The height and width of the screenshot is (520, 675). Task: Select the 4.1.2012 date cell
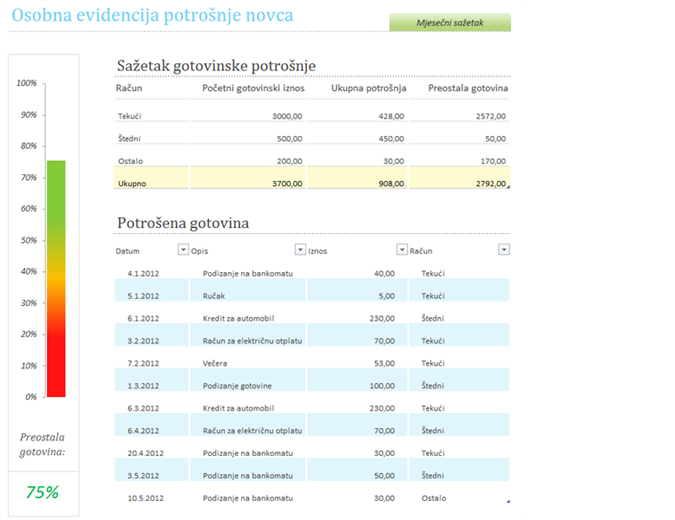point(143,273)
